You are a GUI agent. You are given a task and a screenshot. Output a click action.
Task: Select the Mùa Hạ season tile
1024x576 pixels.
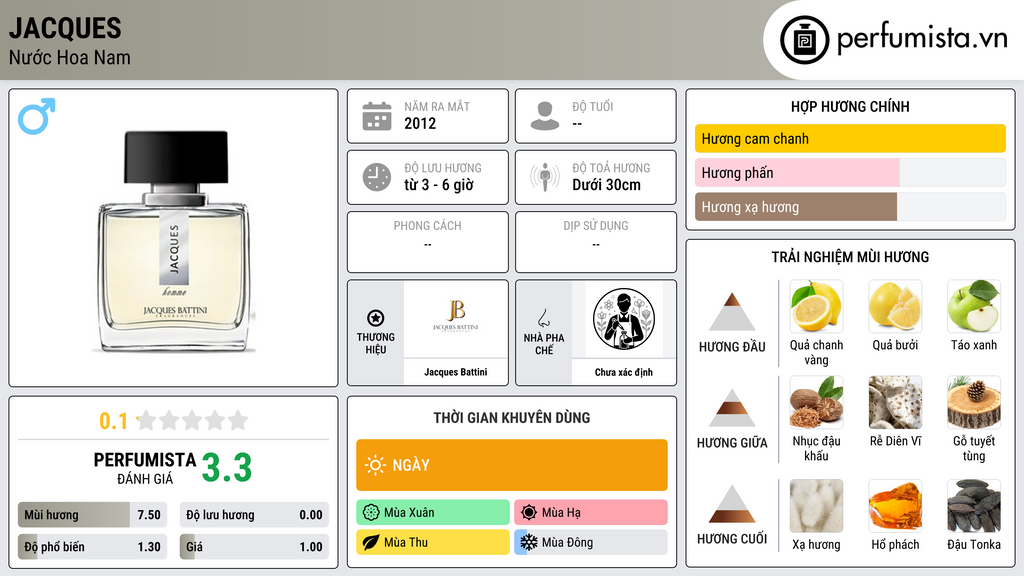[591, 513]
